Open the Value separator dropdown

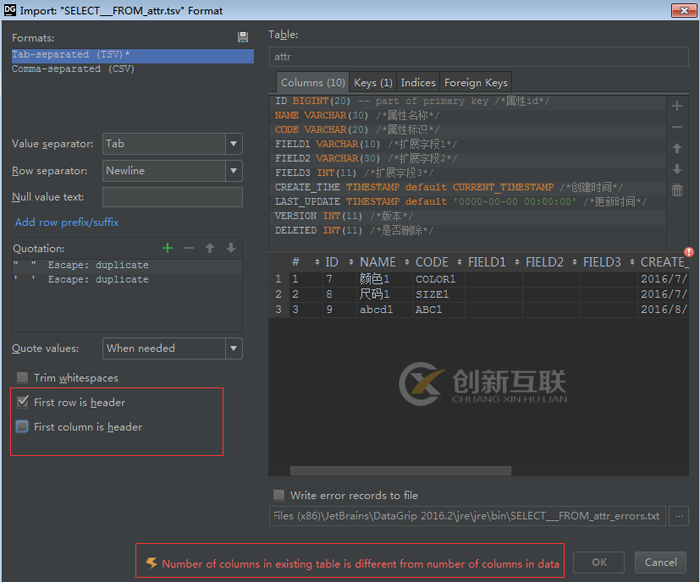point(172,144)
